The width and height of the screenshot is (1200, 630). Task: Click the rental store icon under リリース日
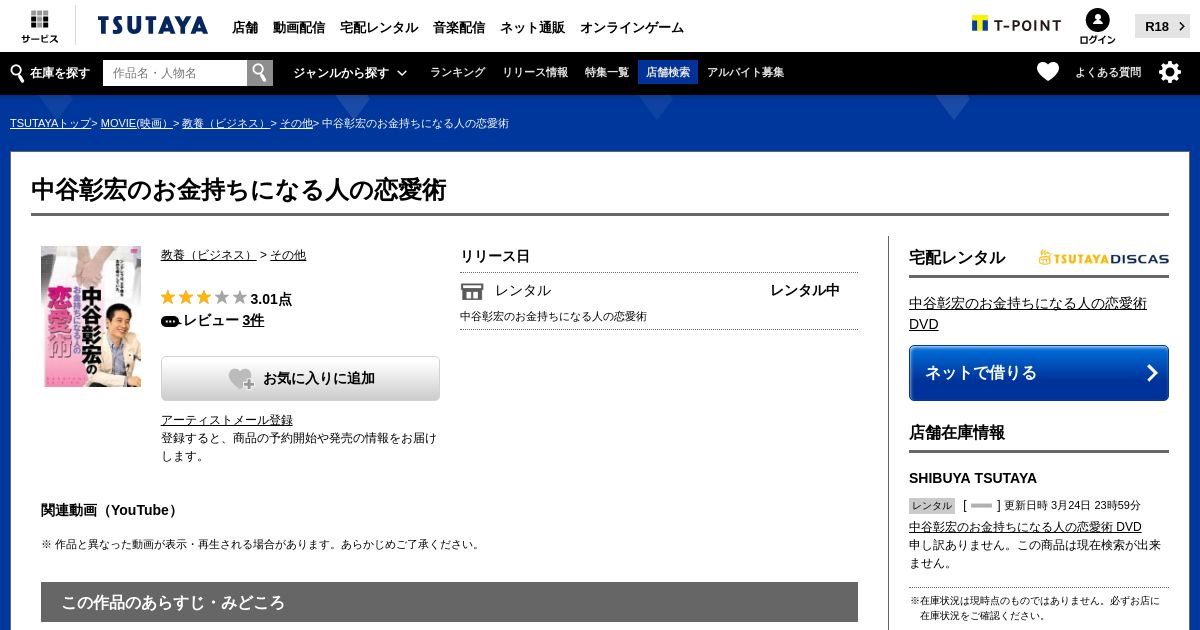(472, 291)
